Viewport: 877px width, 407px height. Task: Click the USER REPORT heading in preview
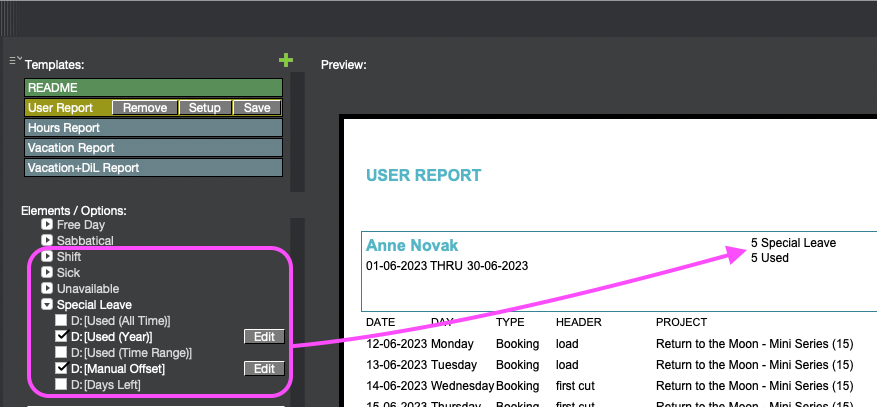click(423, 175)
